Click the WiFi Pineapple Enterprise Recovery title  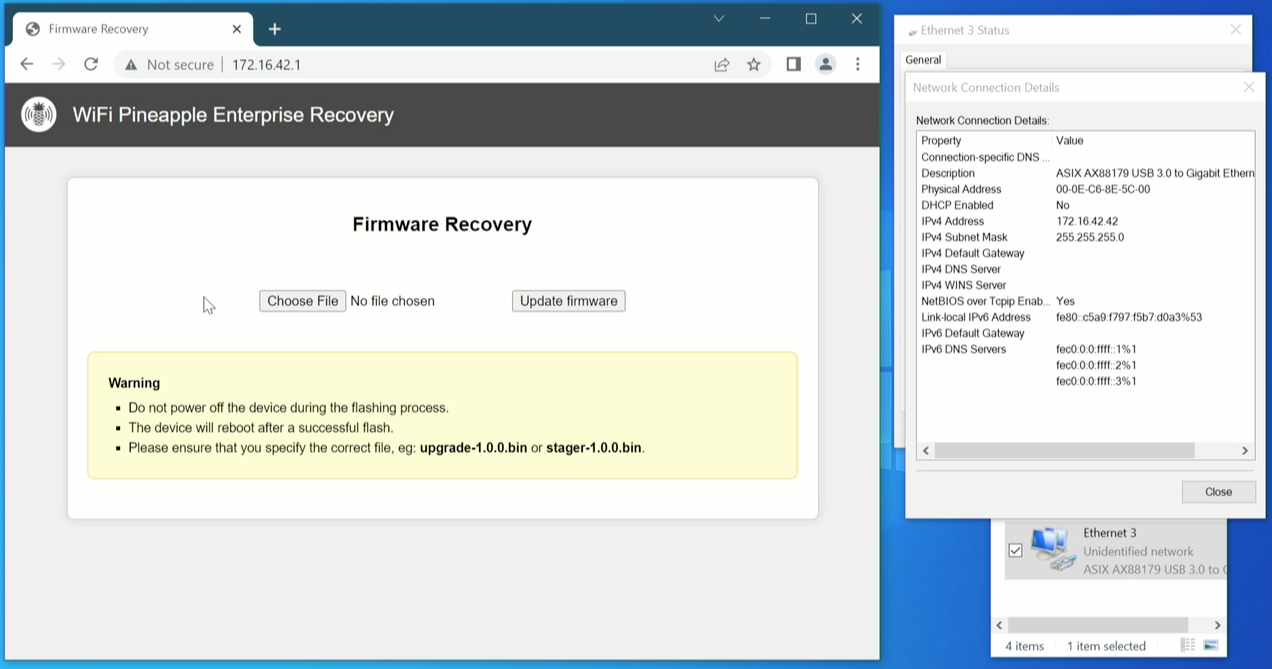point(233,115)
